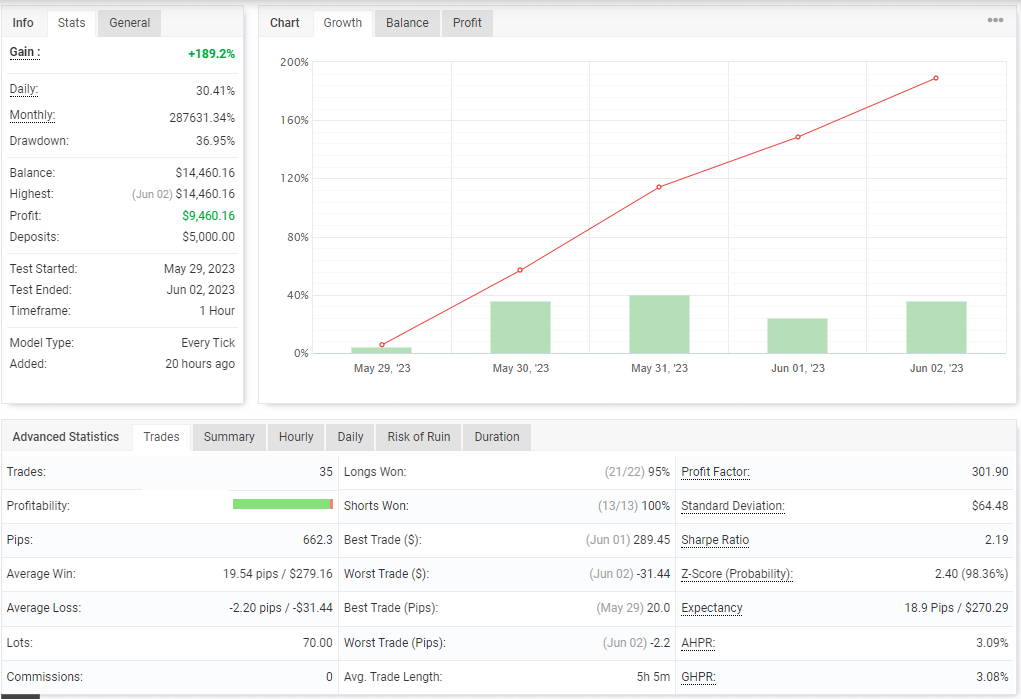
Task: Click the Every Tick model type value
Action: (x=208, y=343)
